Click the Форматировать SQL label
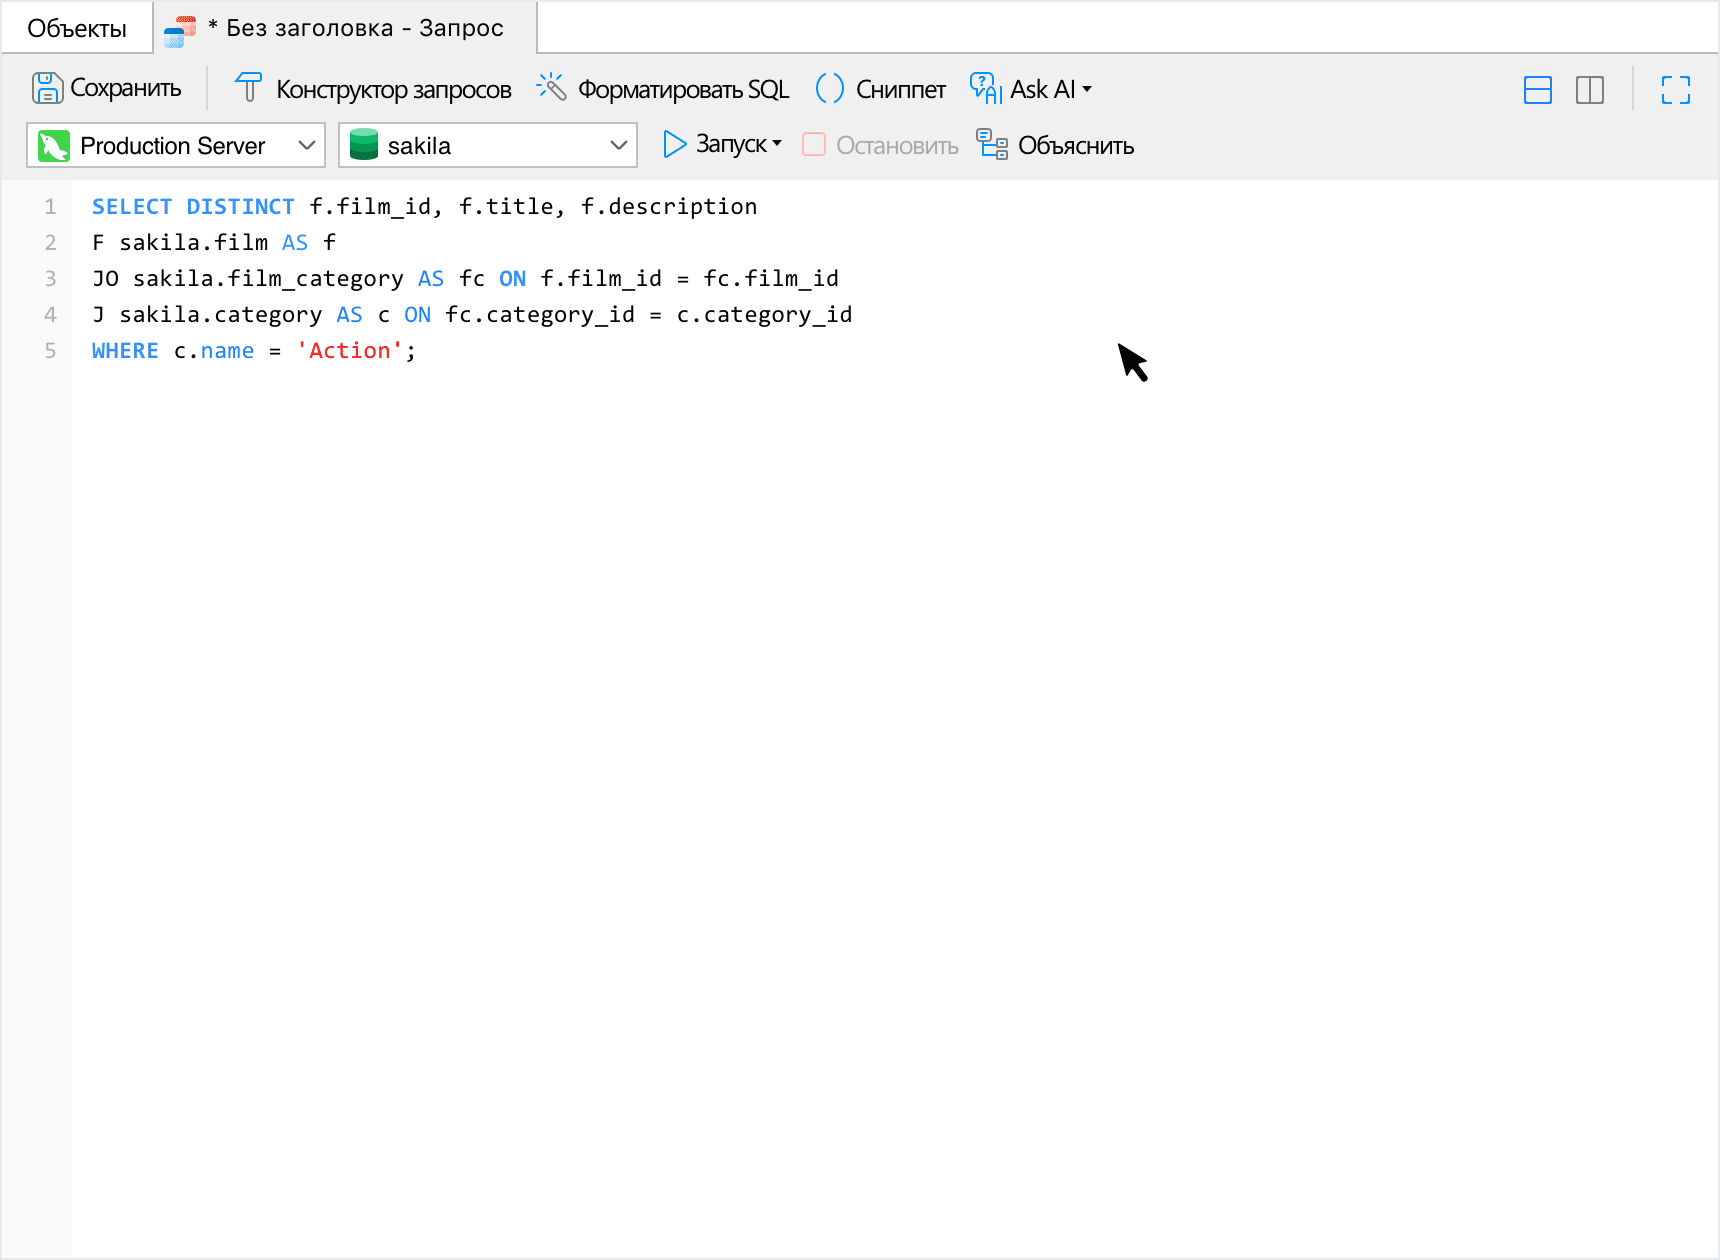Viewport: 1720px width, 1260px height. point(684,89)
